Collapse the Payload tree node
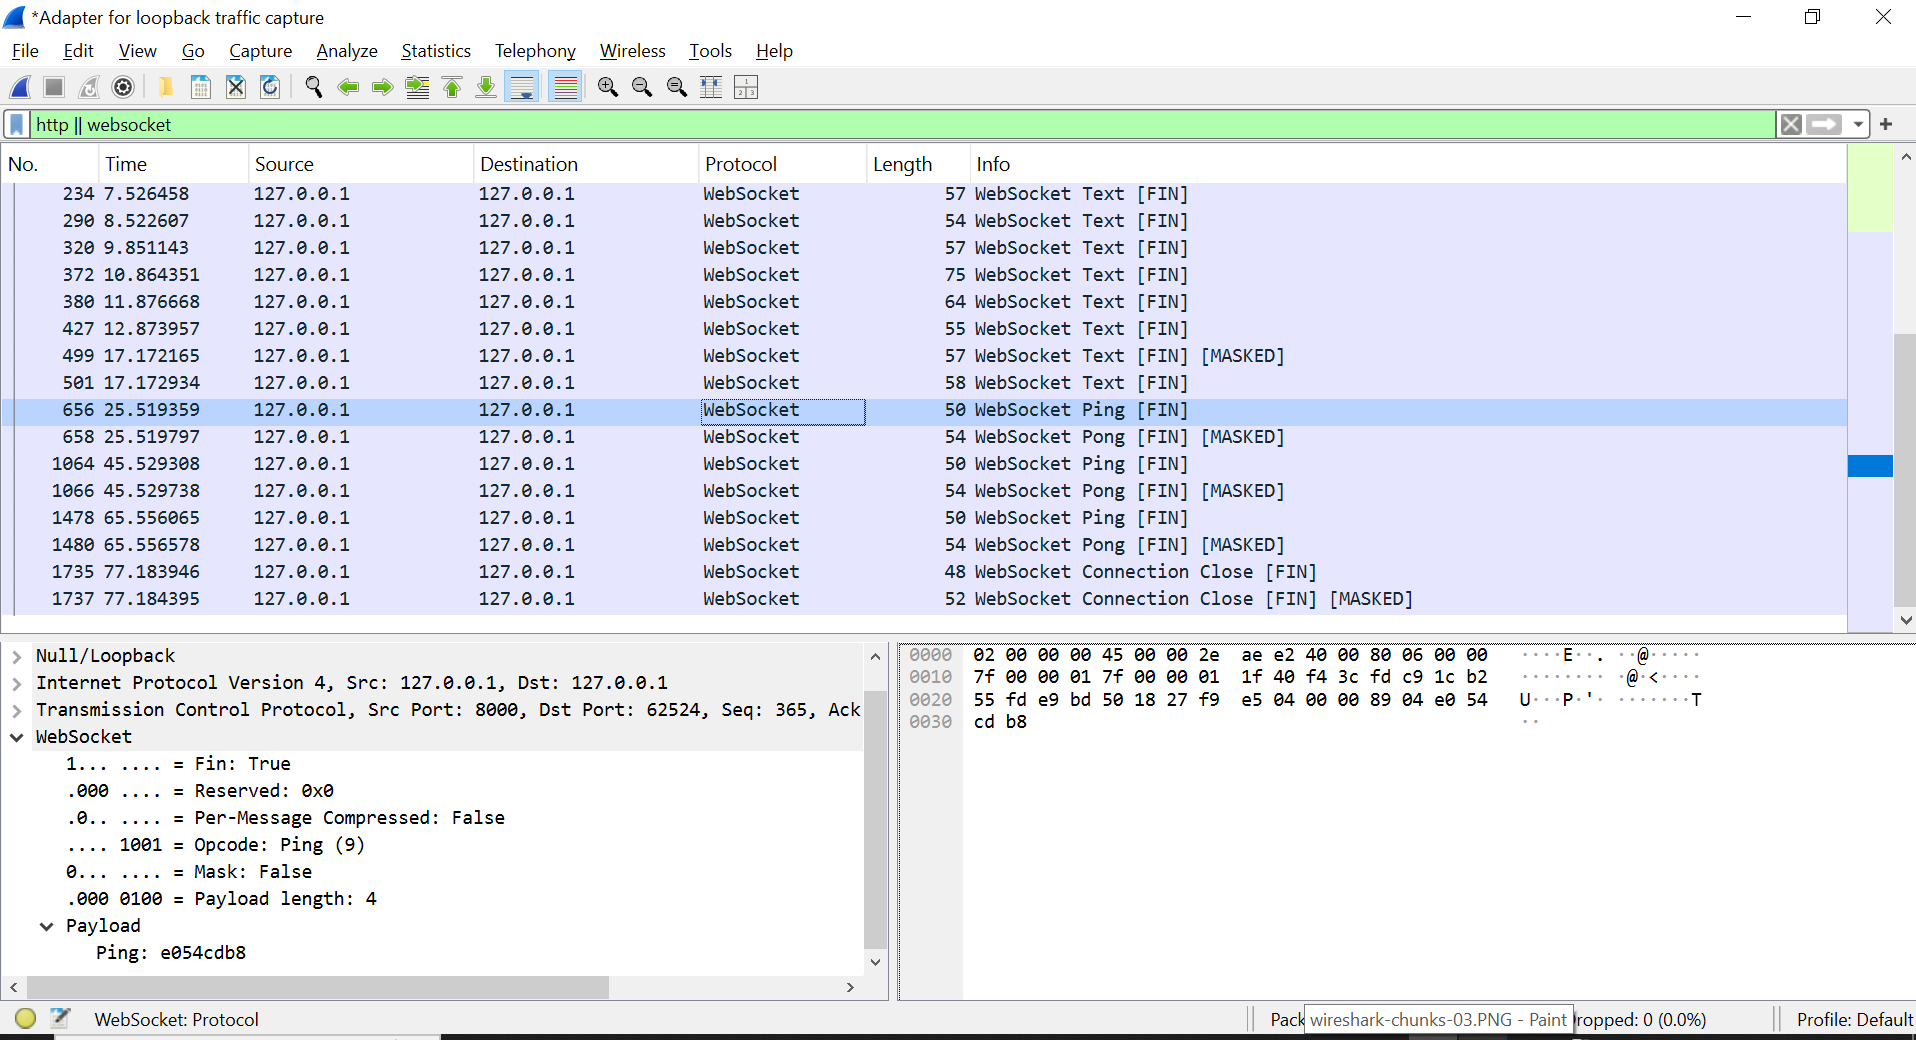The width and height of the screenshot is (1916, 1040). [46, 926]
